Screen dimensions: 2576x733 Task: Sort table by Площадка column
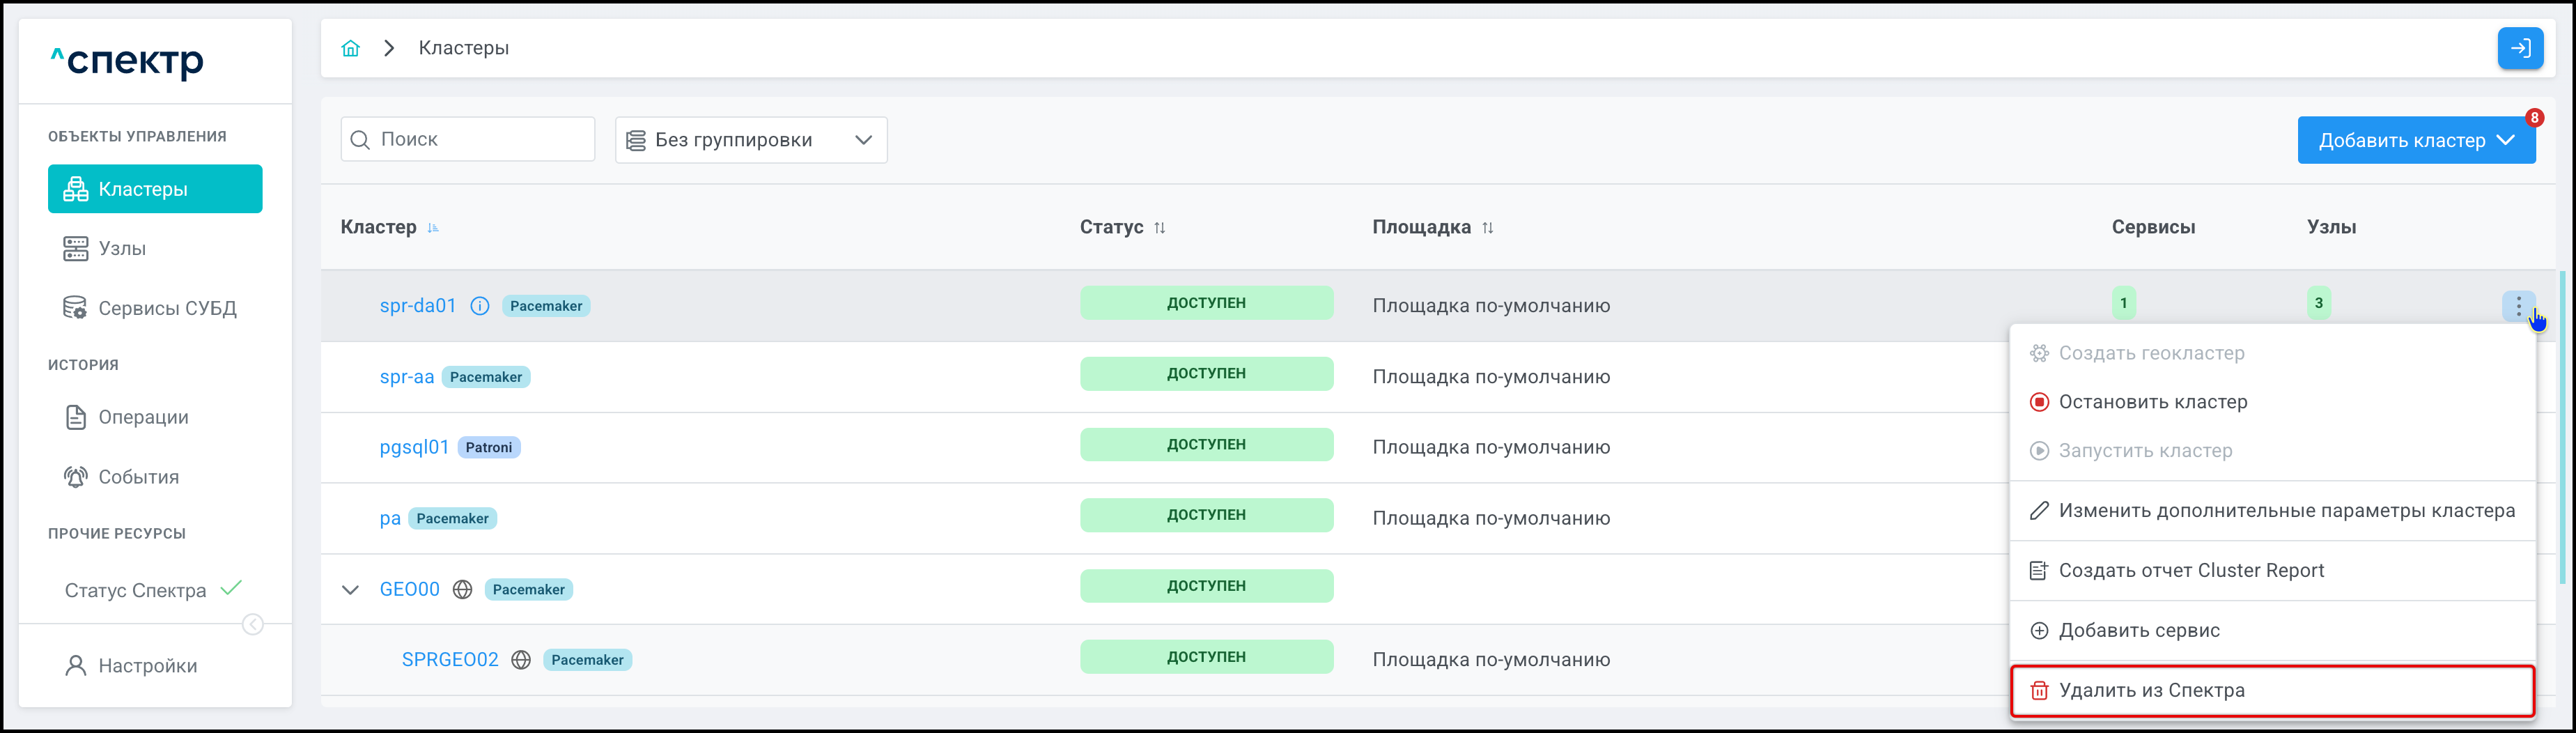1487,228
